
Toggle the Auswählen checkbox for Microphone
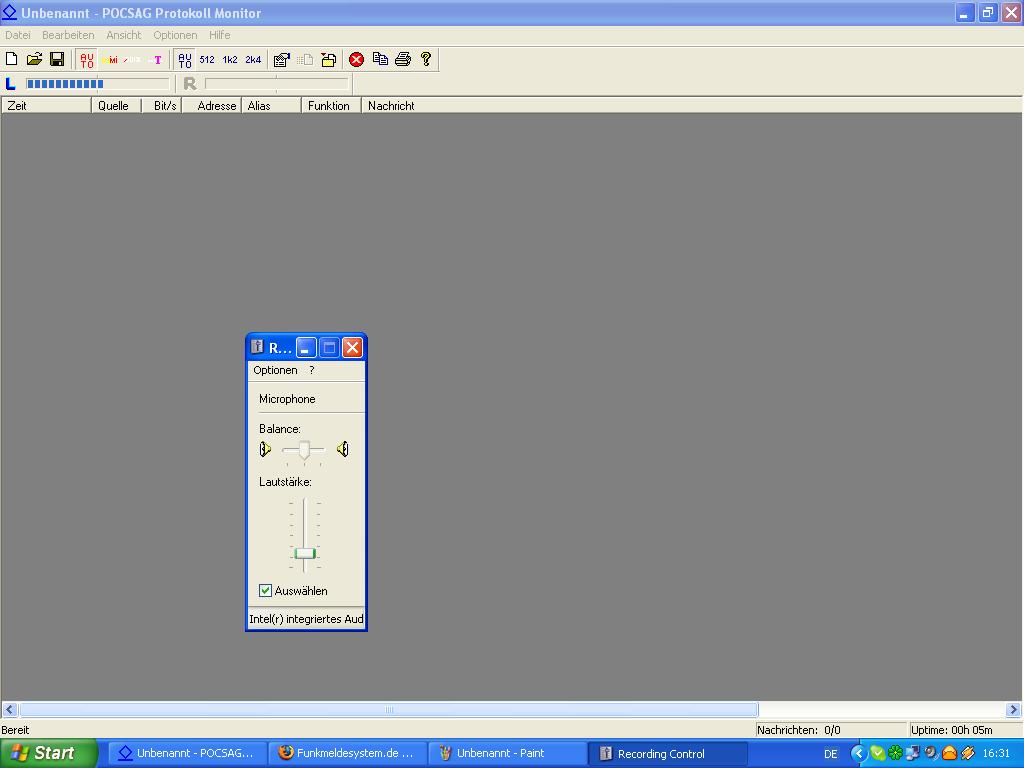click(266, 591)
